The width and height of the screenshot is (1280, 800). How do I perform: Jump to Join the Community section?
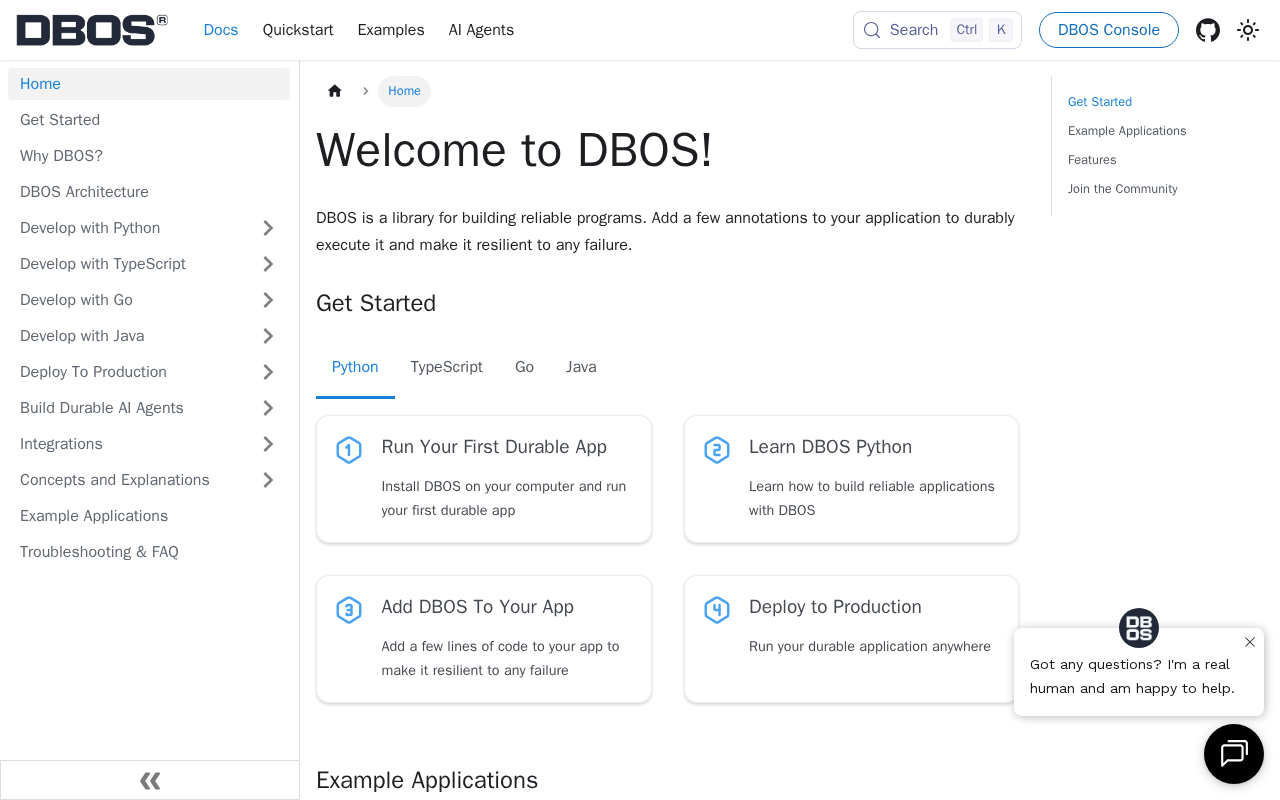click(x=1123, y=189)
